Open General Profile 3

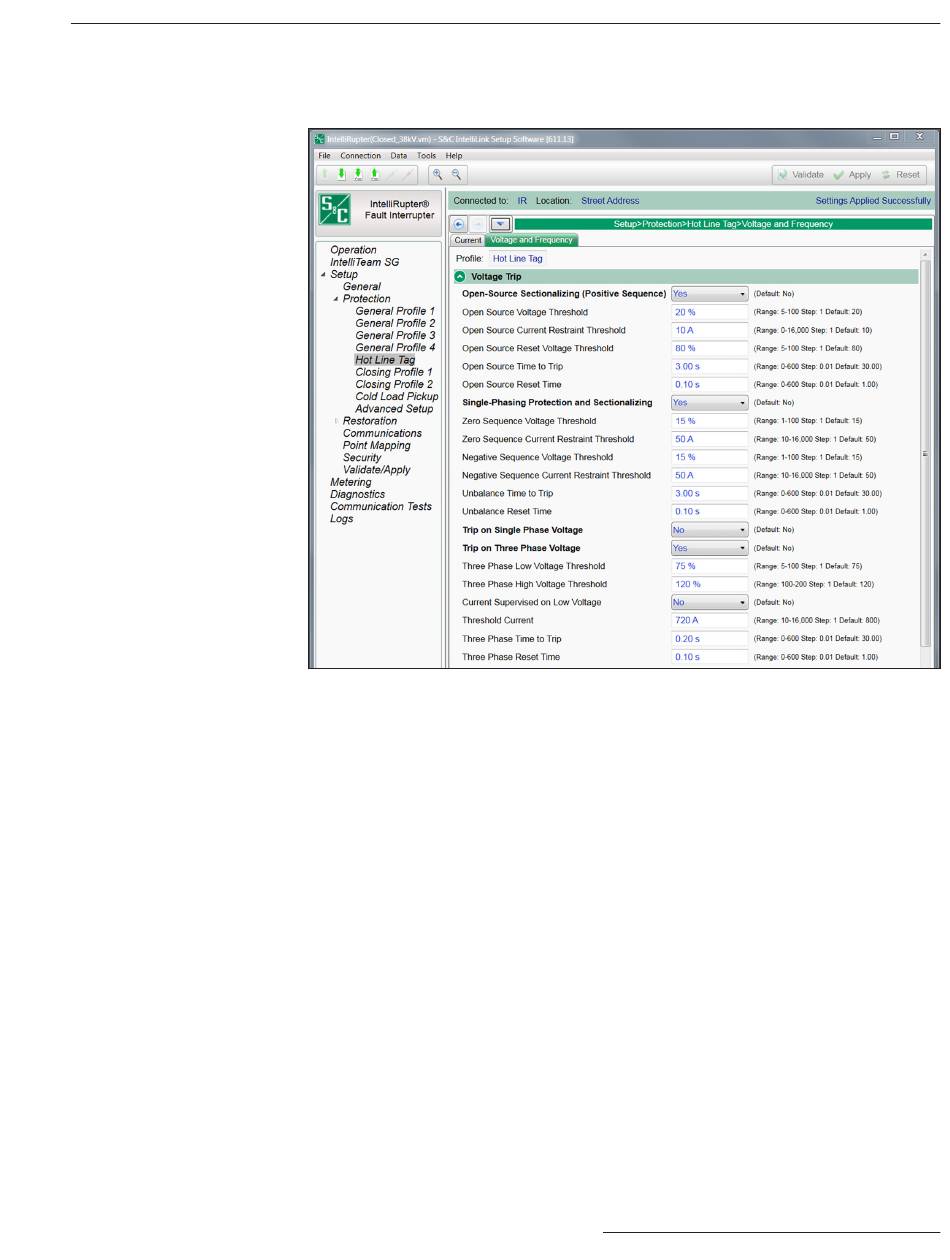395,335
